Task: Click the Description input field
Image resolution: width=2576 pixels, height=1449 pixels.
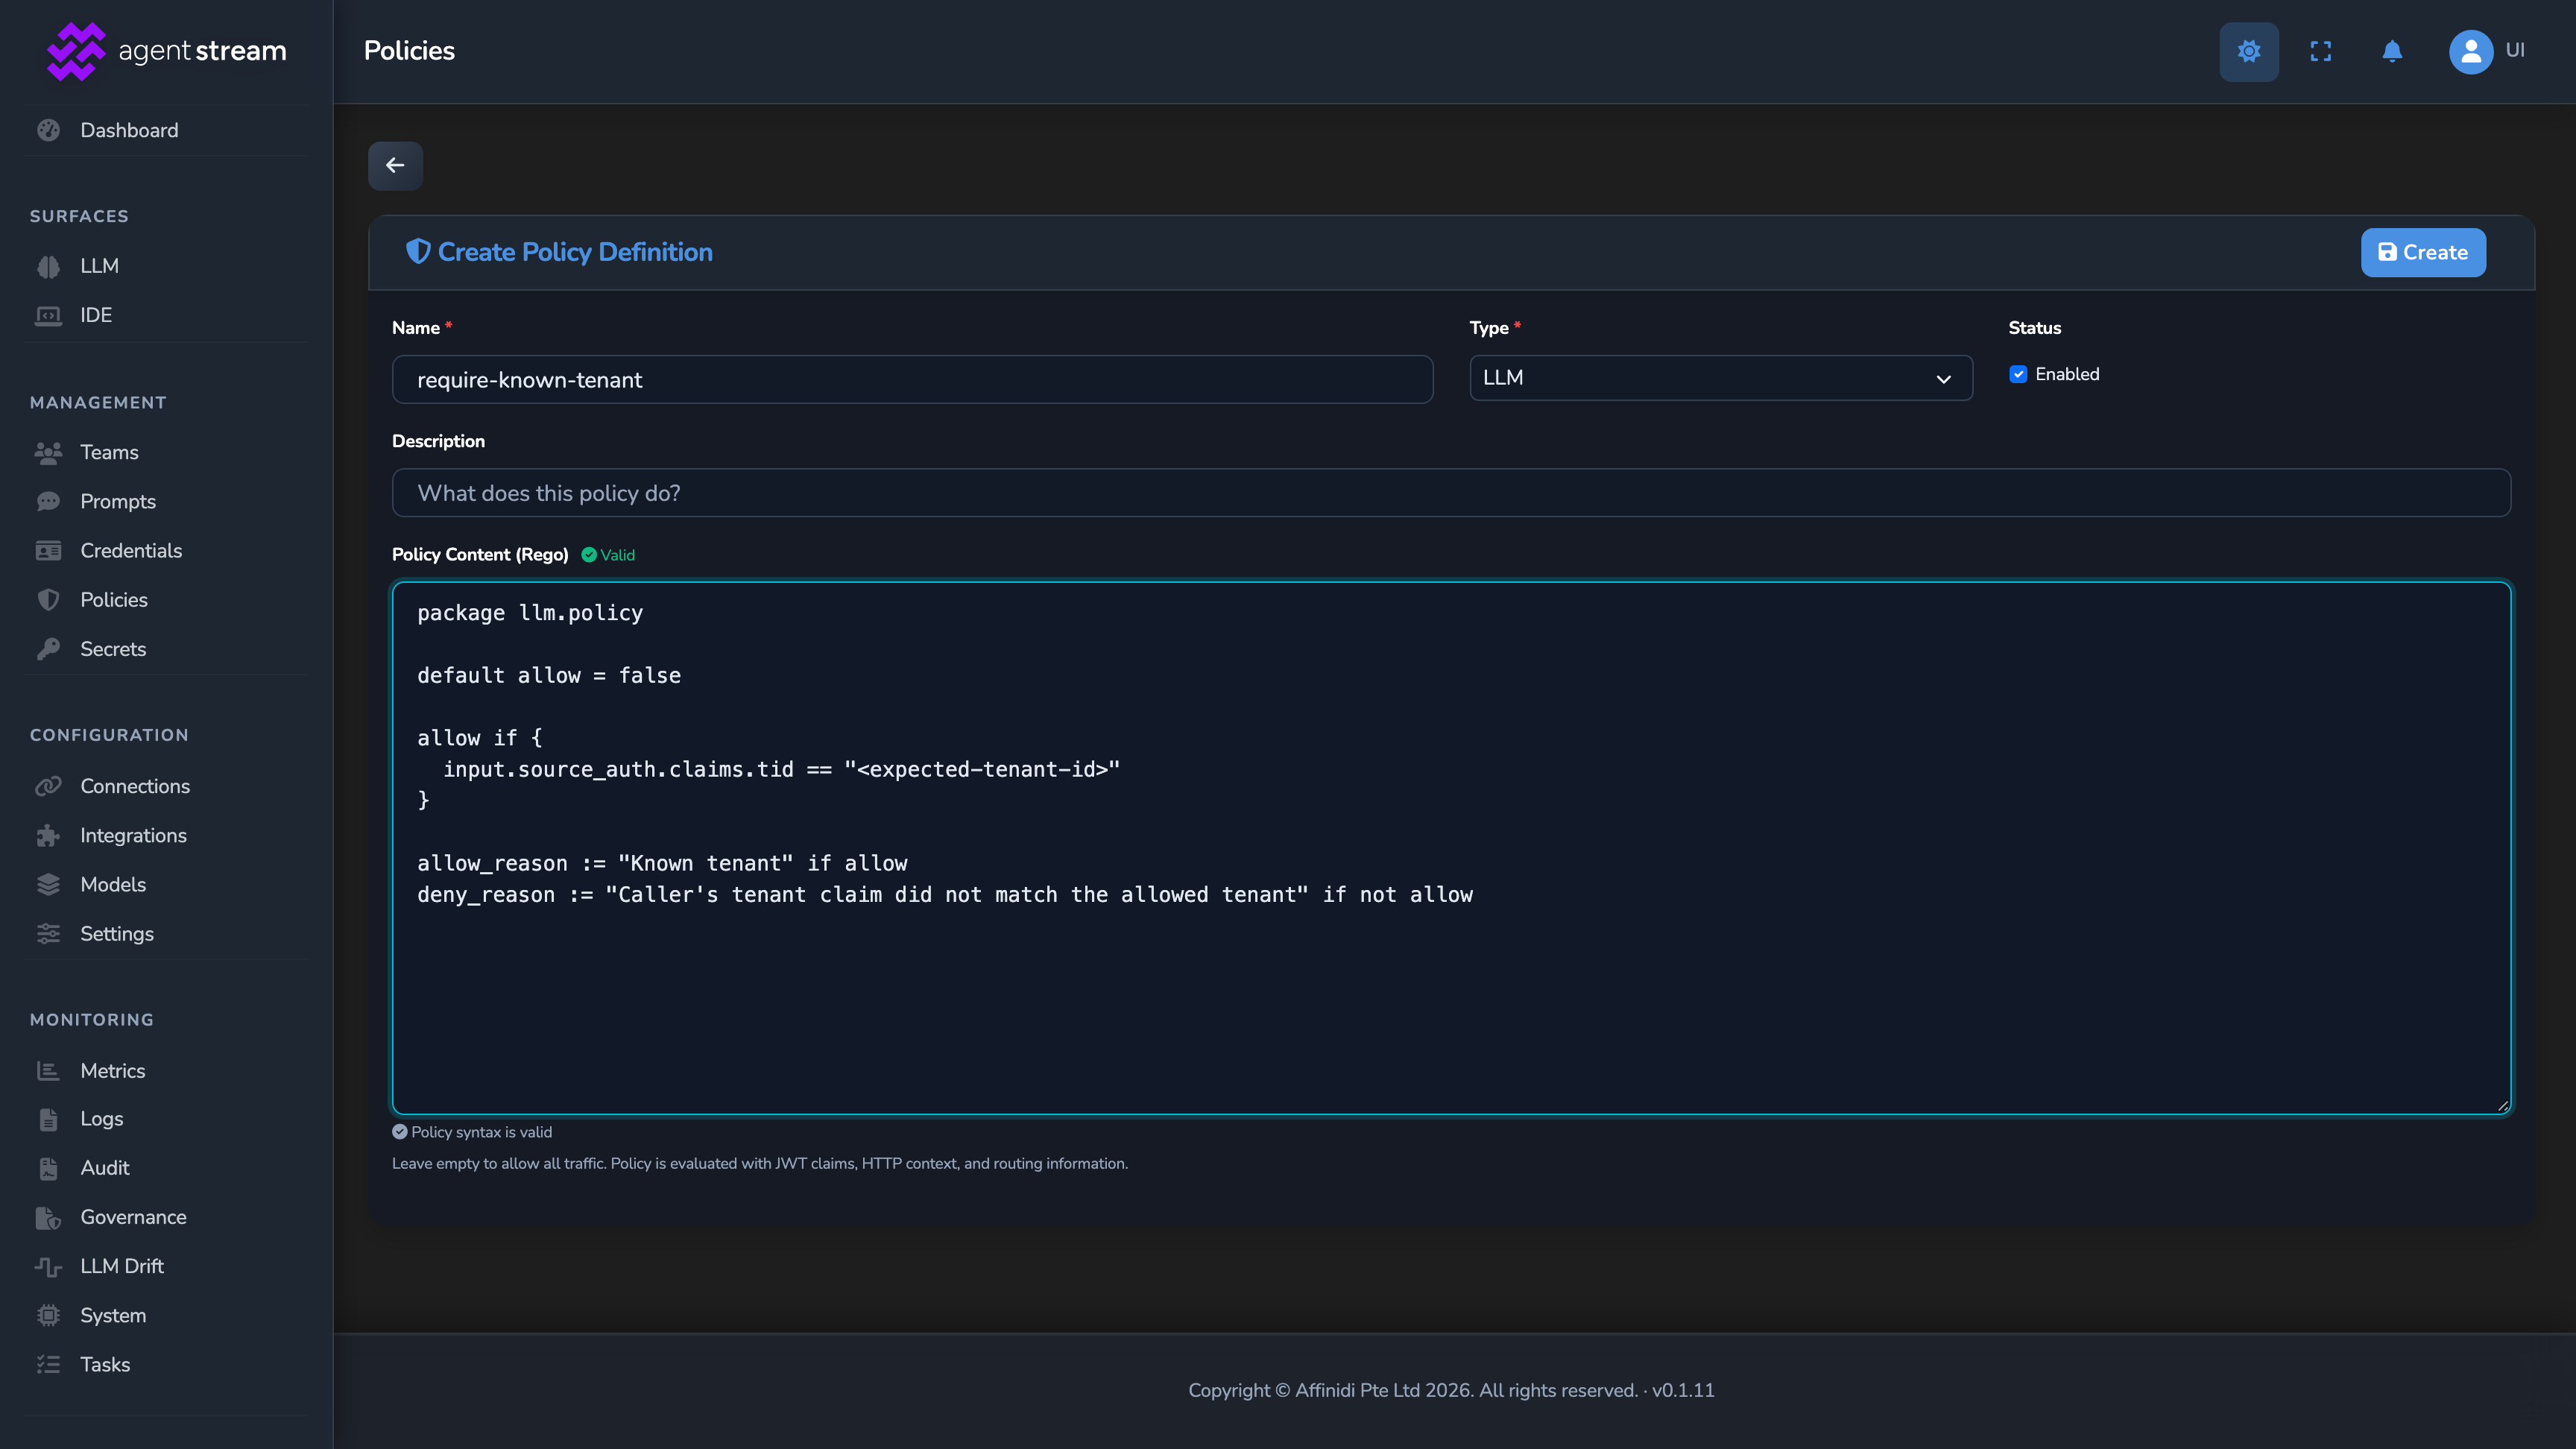Action: point(1451,493)
